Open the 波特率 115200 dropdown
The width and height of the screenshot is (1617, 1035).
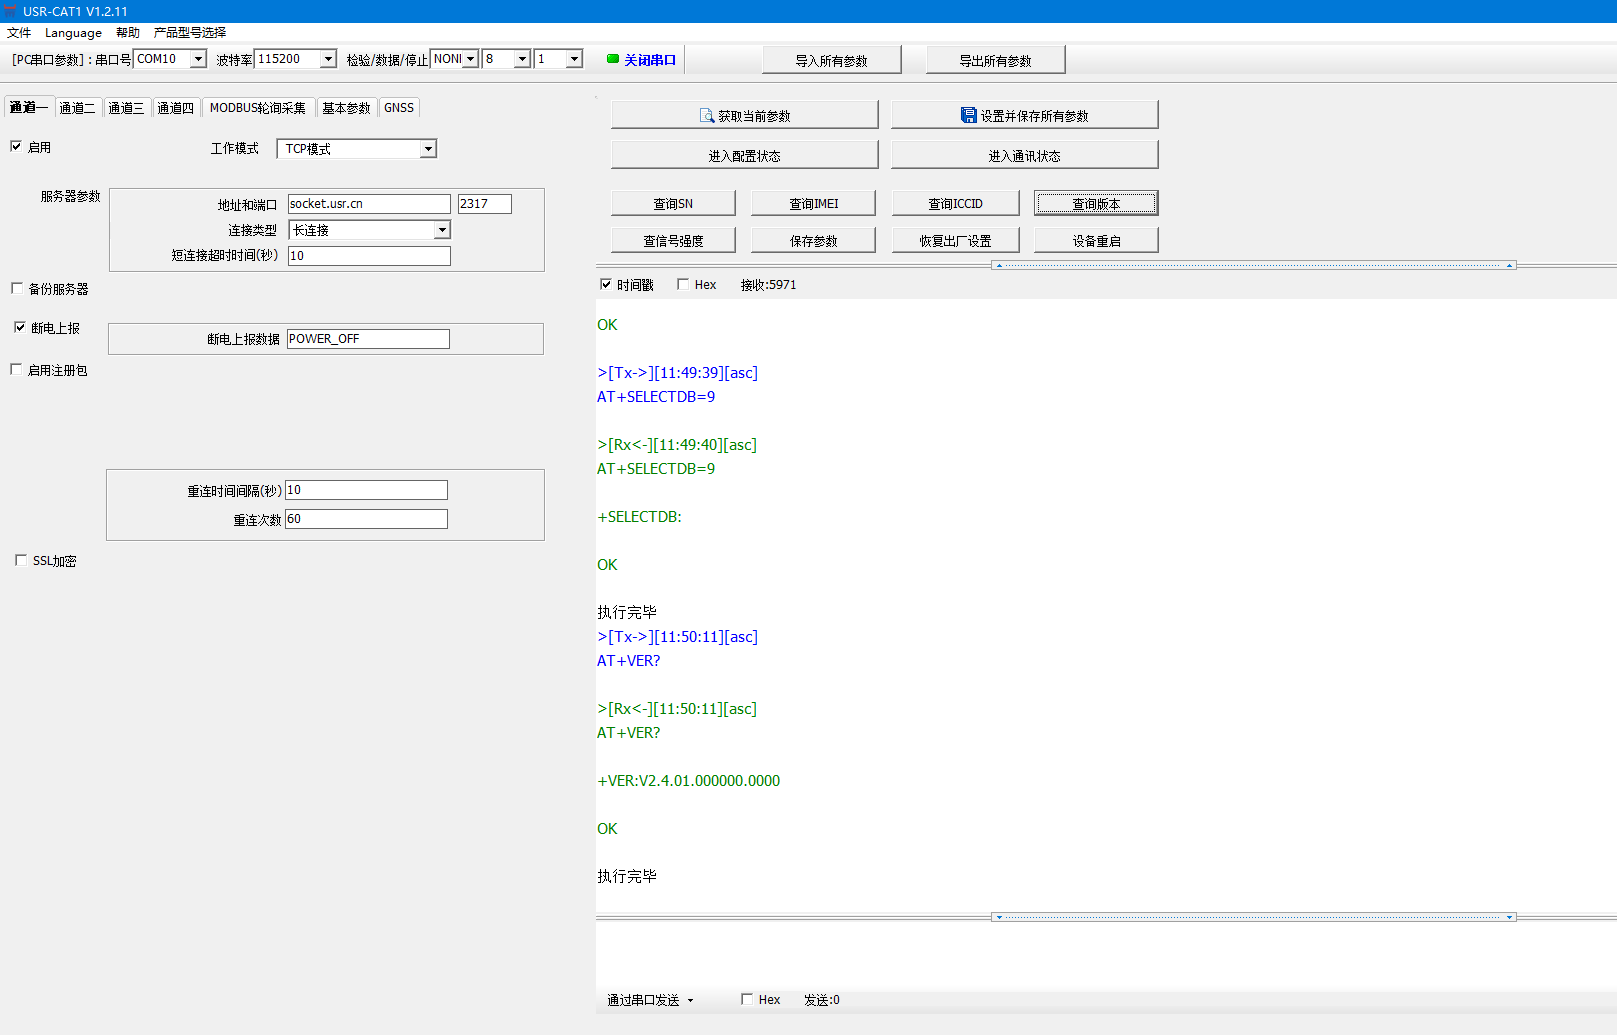328,59
